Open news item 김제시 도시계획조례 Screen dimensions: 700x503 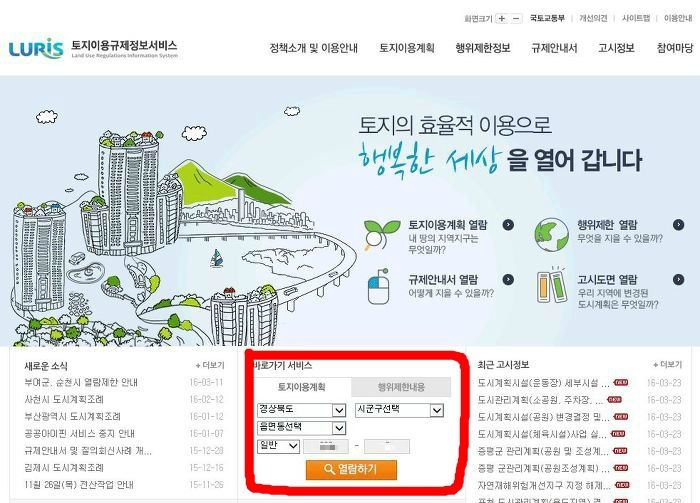(64, 468)
